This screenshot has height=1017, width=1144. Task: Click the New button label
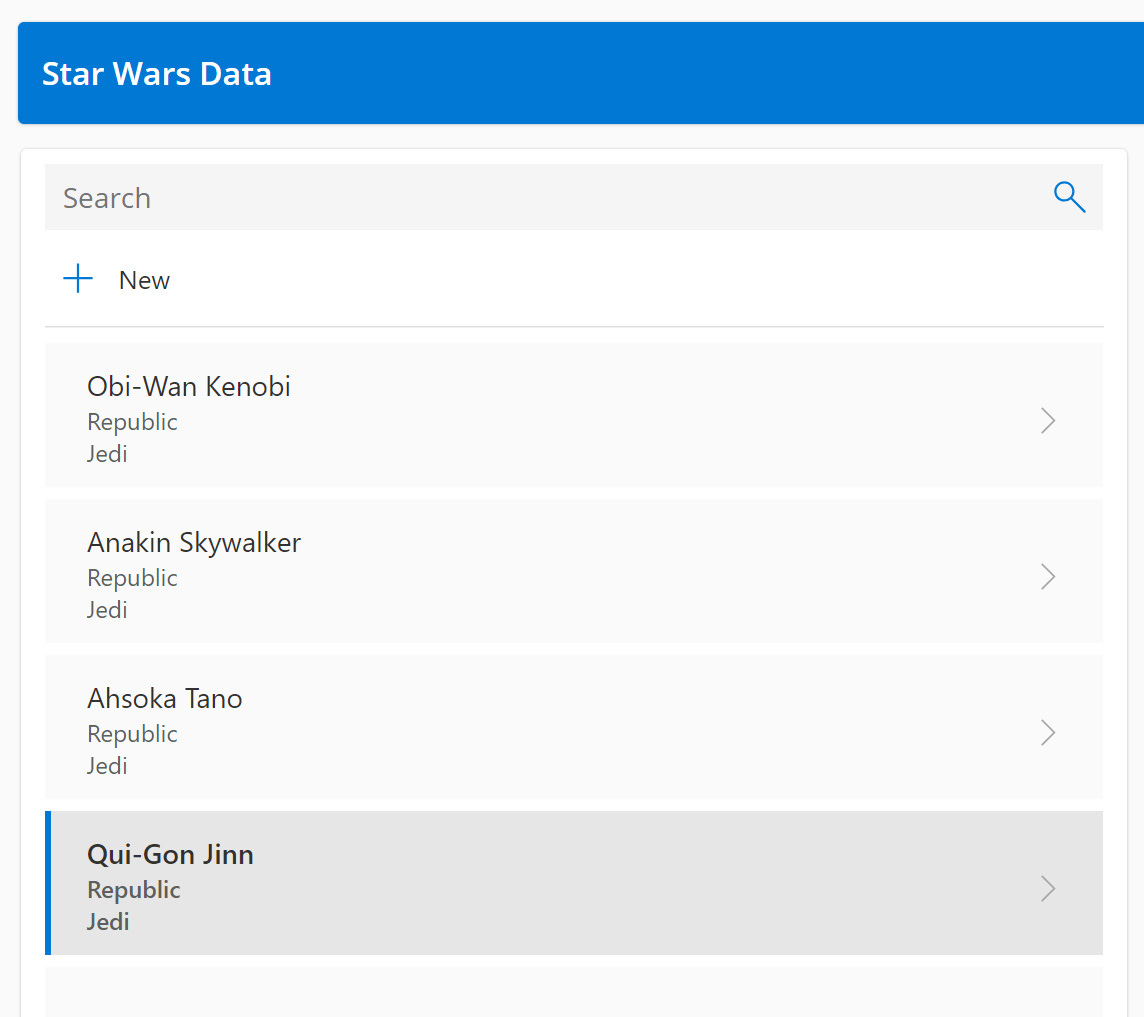(144, 280)
